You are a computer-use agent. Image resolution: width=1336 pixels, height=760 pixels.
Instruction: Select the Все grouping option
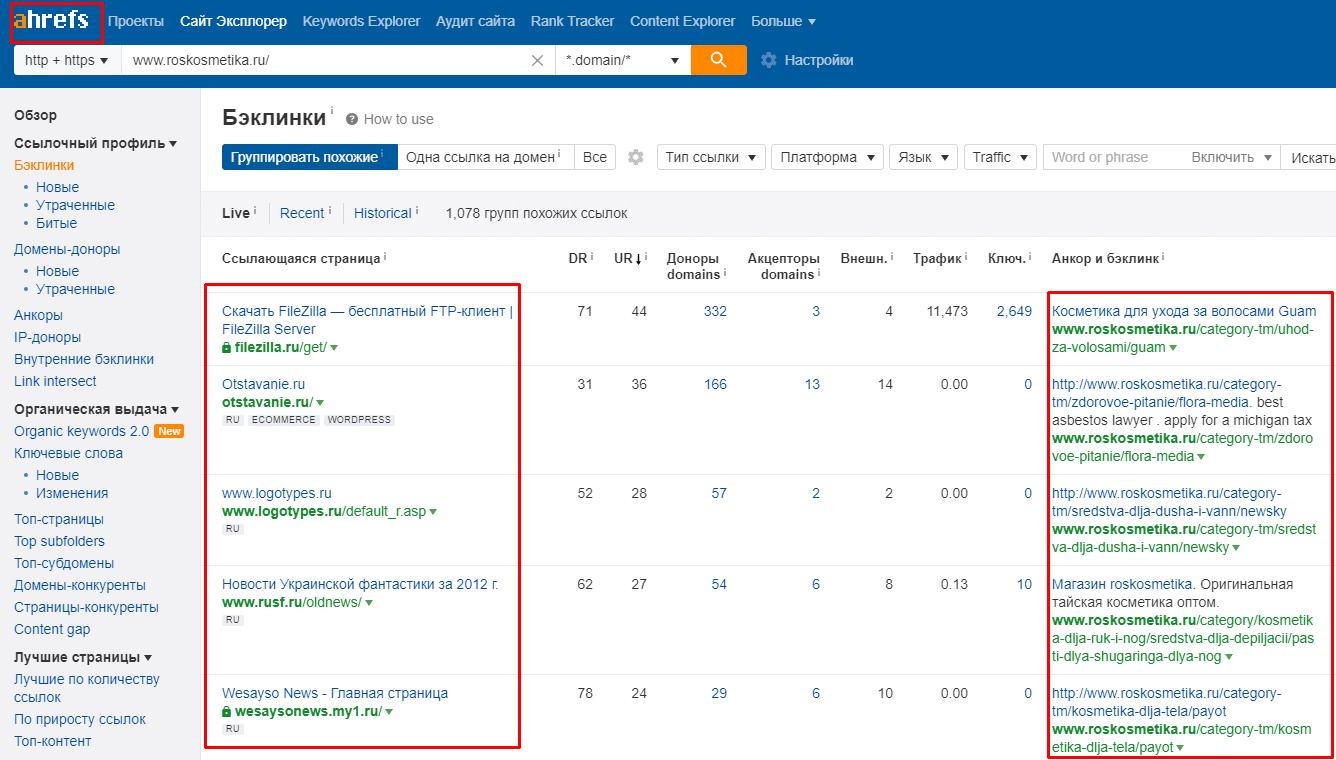pos(595,157)
